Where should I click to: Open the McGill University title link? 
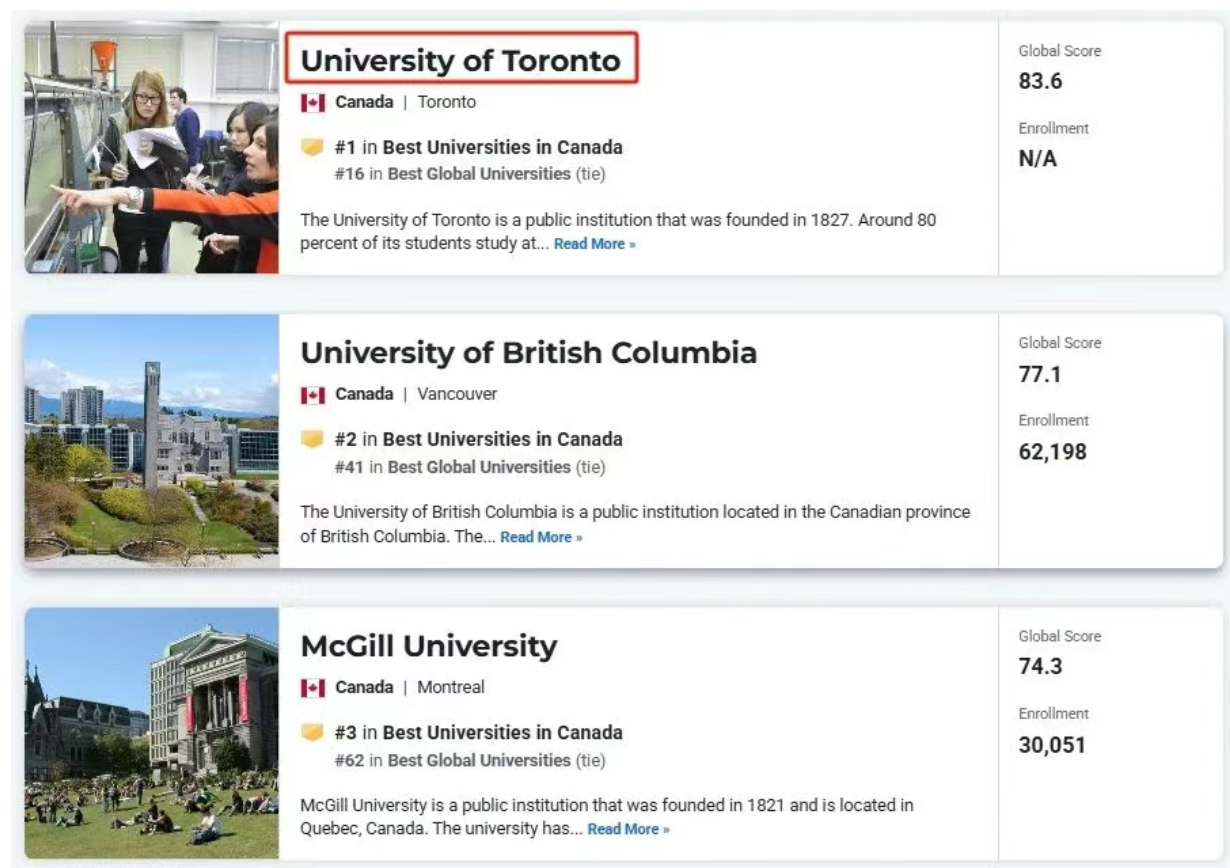(x=429, y=646)
